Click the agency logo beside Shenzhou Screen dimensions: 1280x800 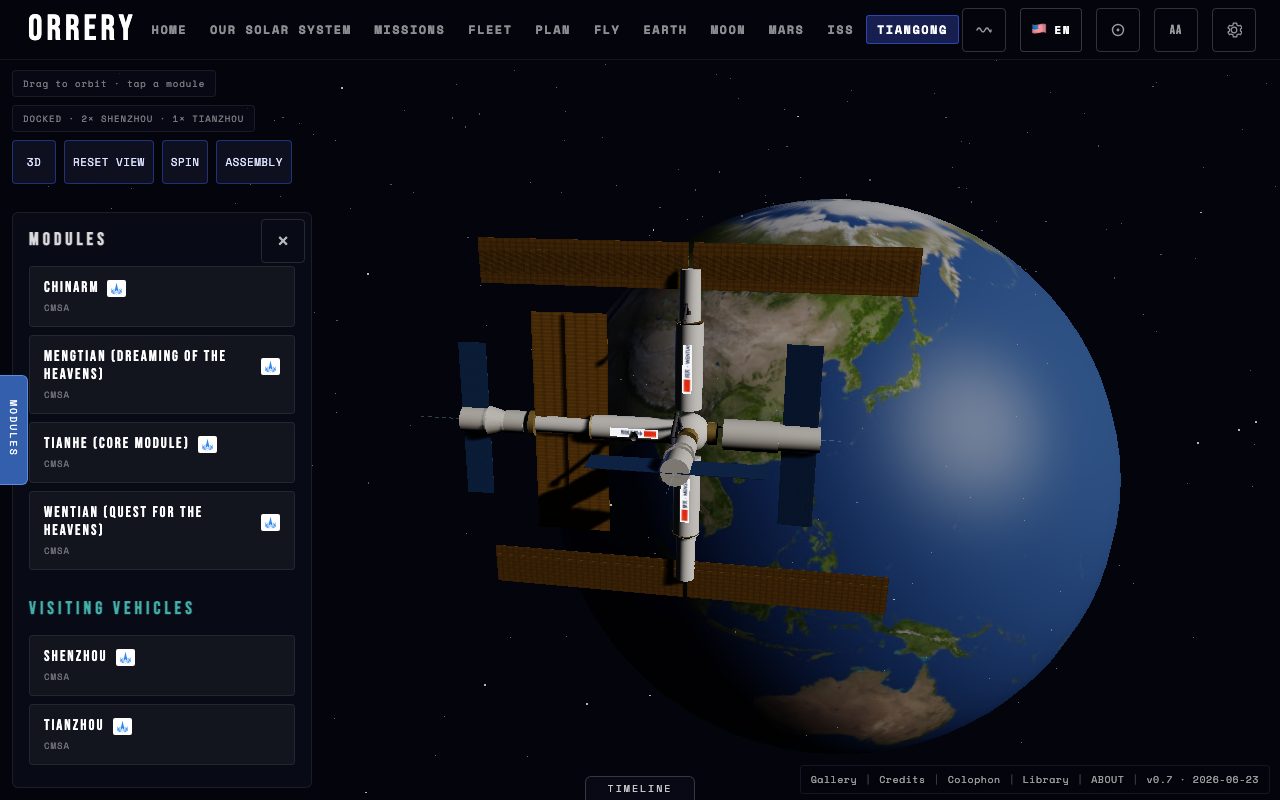pos(125,657)
